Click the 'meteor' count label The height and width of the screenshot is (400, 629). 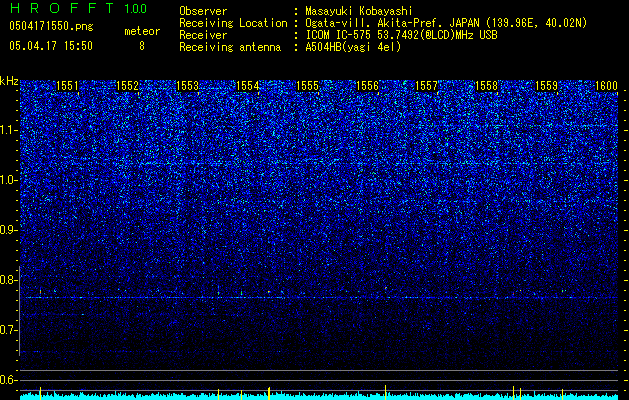(x=142, y=31)
